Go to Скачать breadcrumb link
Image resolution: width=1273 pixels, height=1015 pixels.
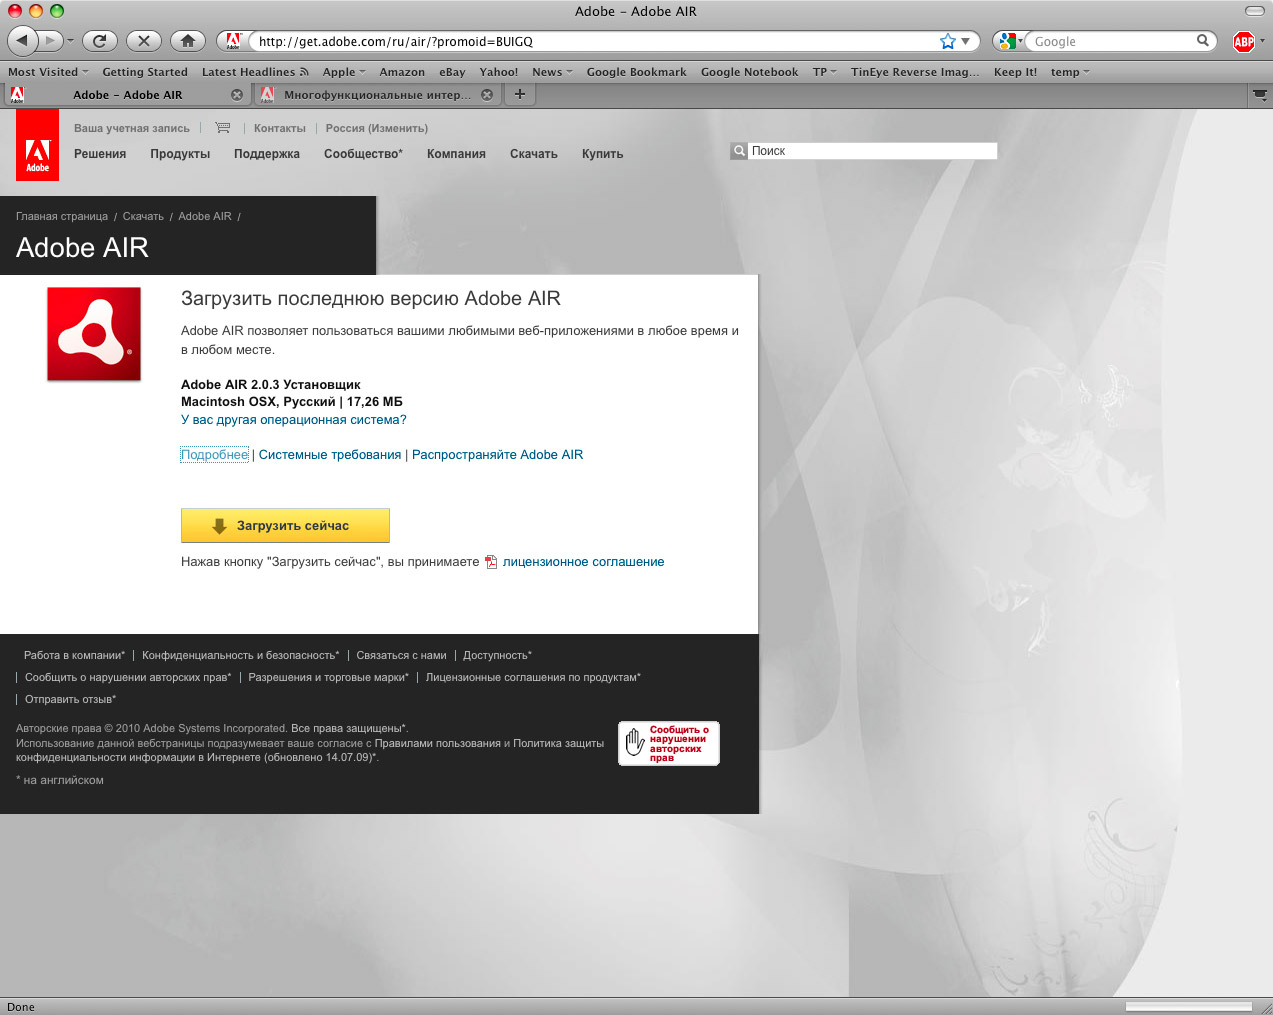pos(143,216)
